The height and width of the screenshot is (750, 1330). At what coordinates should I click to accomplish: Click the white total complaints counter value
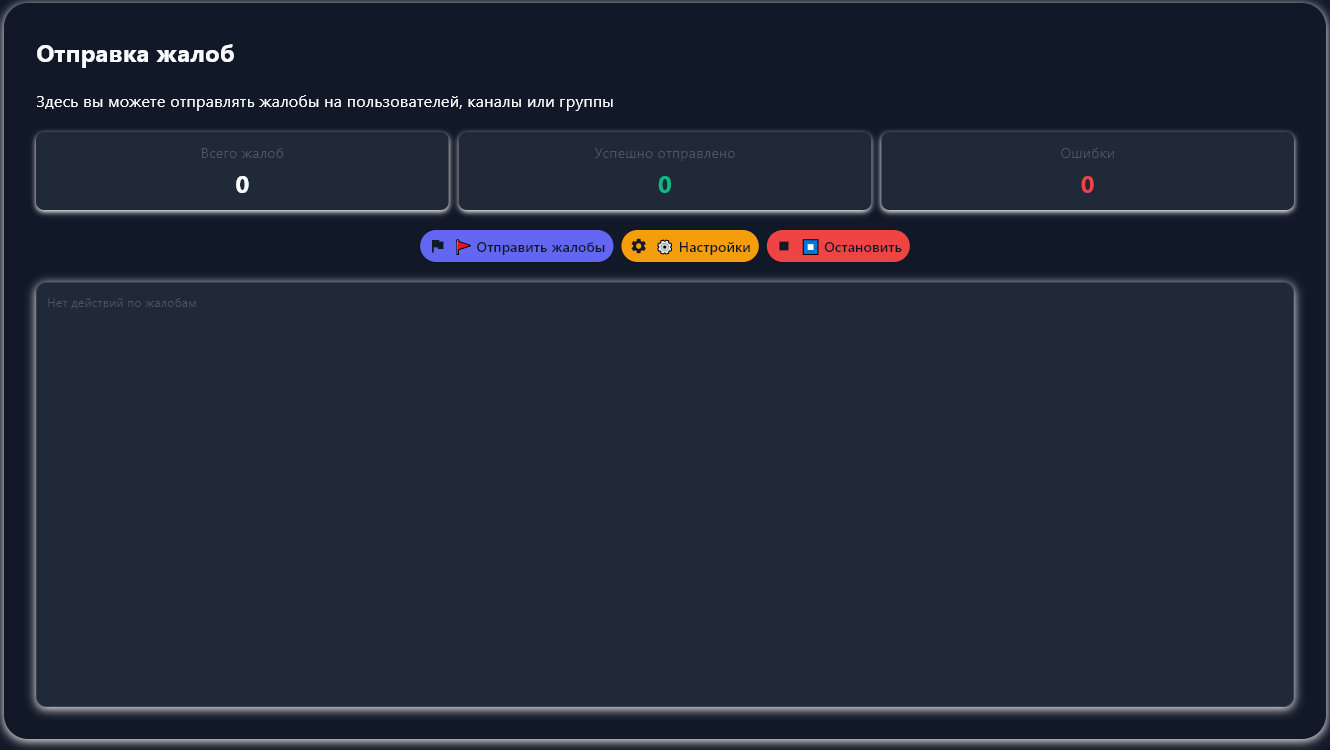242,185
